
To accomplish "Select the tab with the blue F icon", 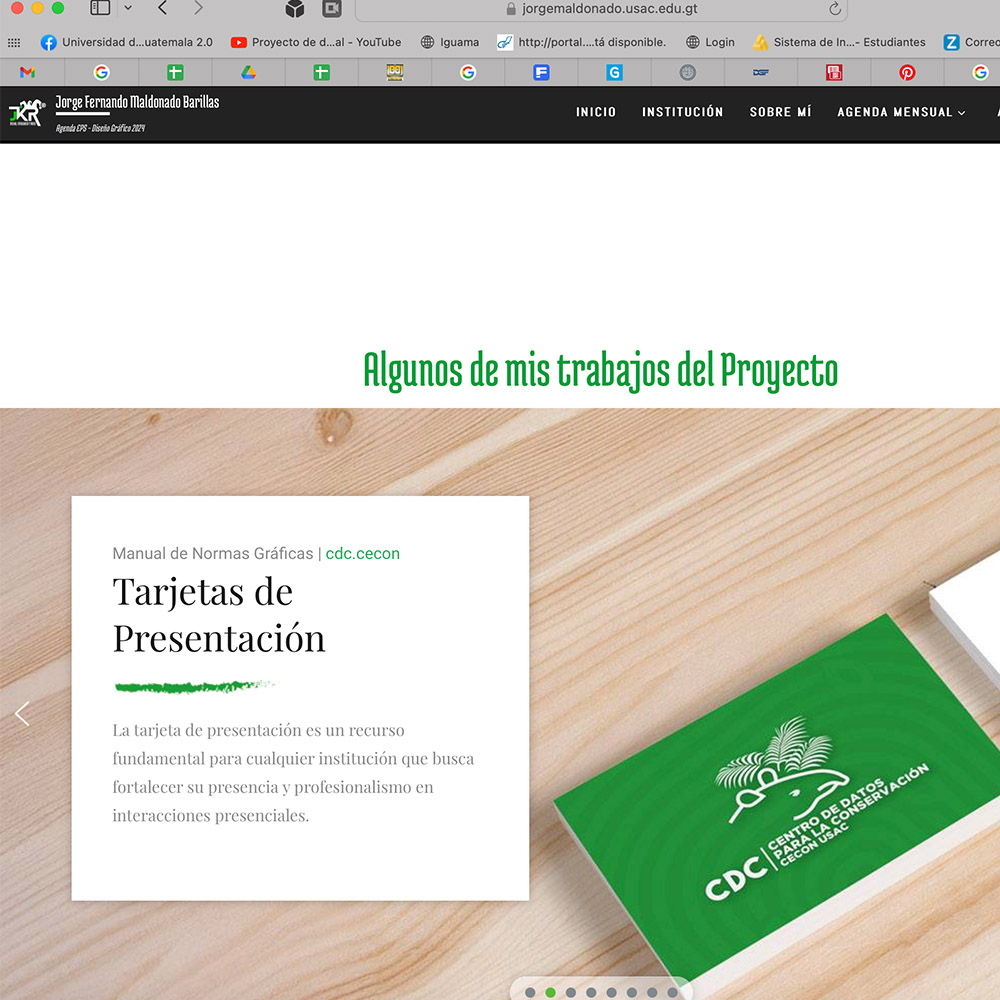I will click(541, 73).
